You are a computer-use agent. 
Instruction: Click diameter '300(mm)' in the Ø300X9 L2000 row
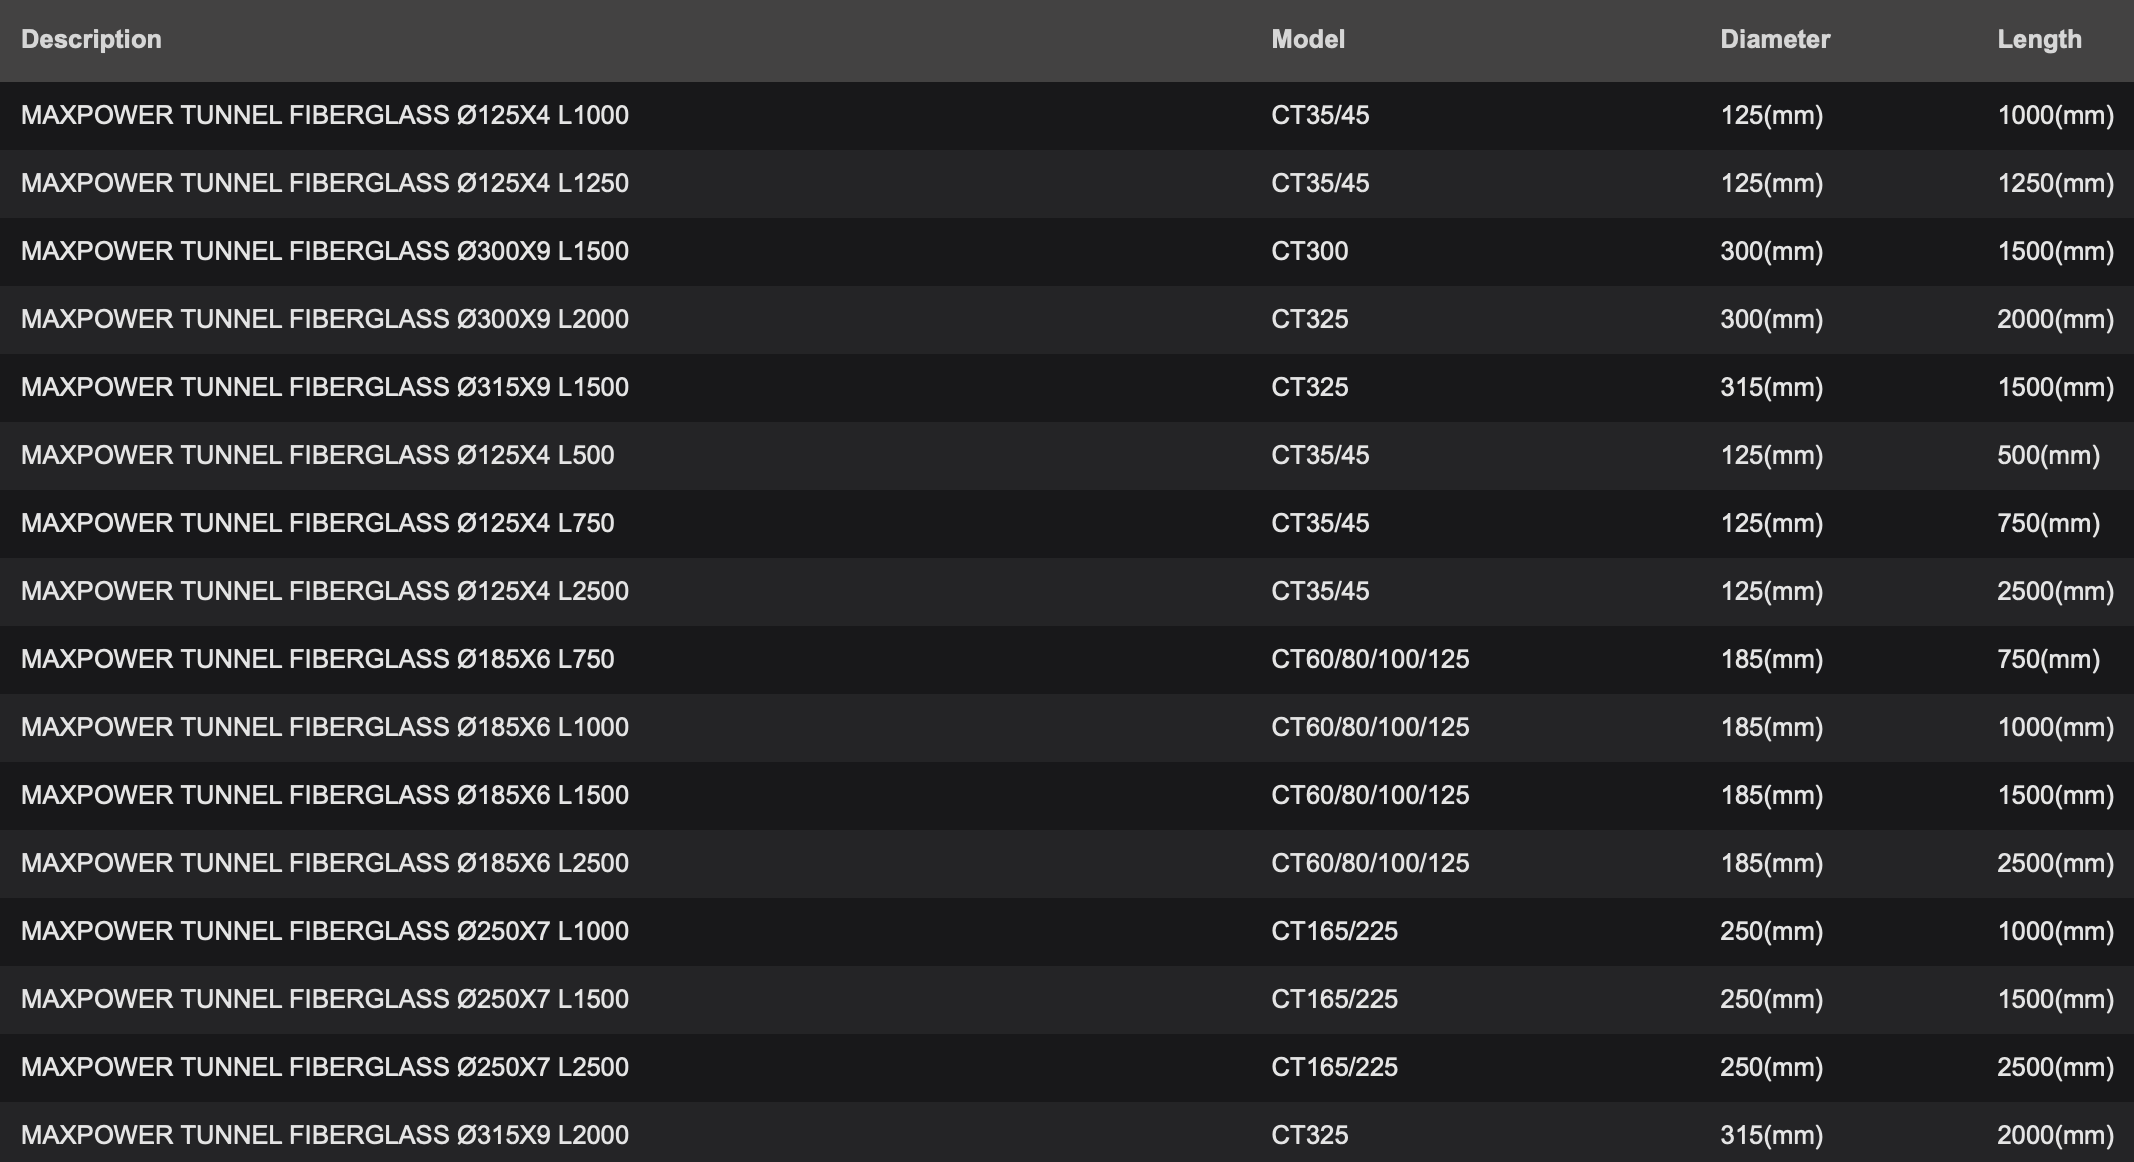pos(1772,319)
